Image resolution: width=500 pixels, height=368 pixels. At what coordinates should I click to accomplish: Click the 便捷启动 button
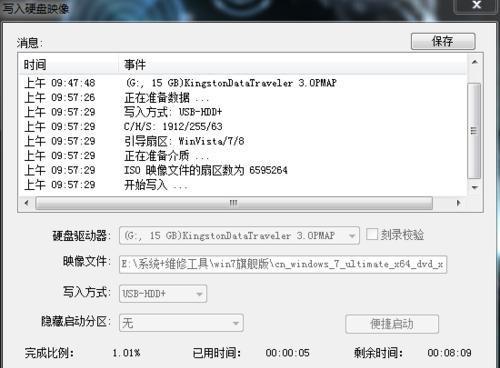392,324
